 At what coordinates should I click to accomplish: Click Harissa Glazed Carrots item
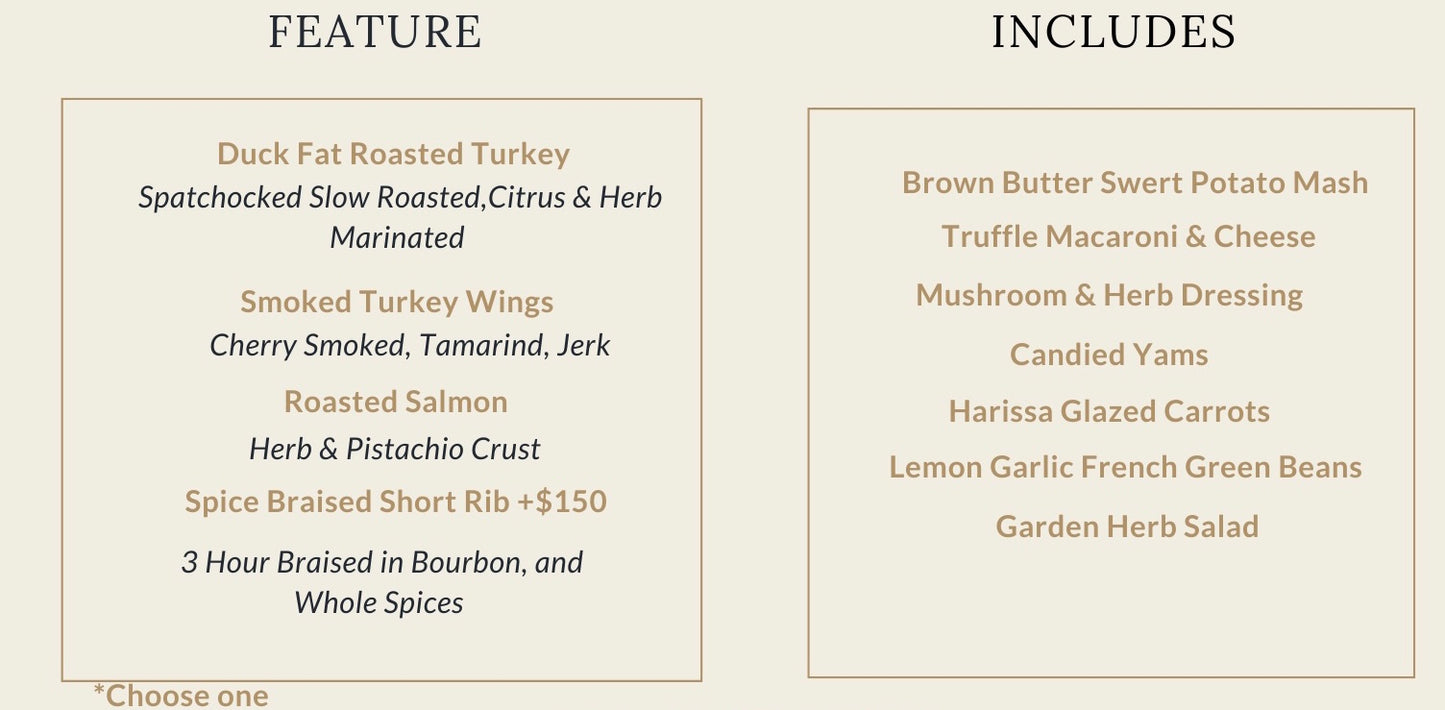point(1109,411)
